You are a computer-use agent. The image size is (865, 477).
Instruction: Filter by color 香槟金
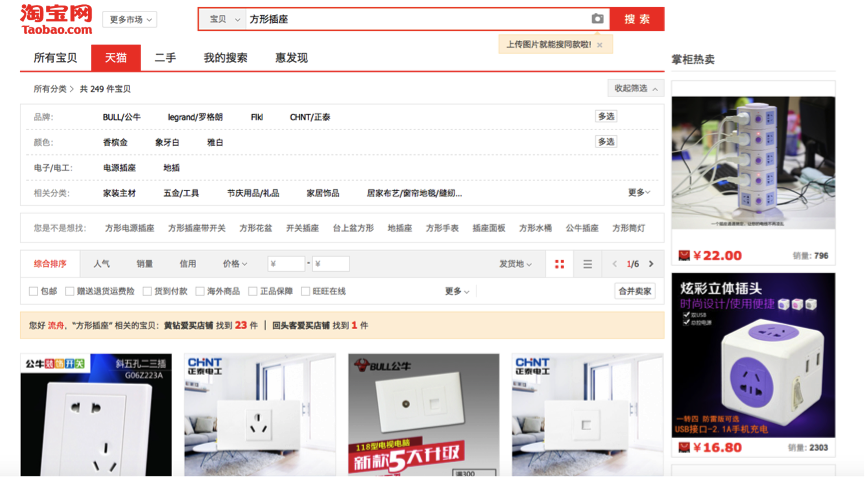coord(115,142)
